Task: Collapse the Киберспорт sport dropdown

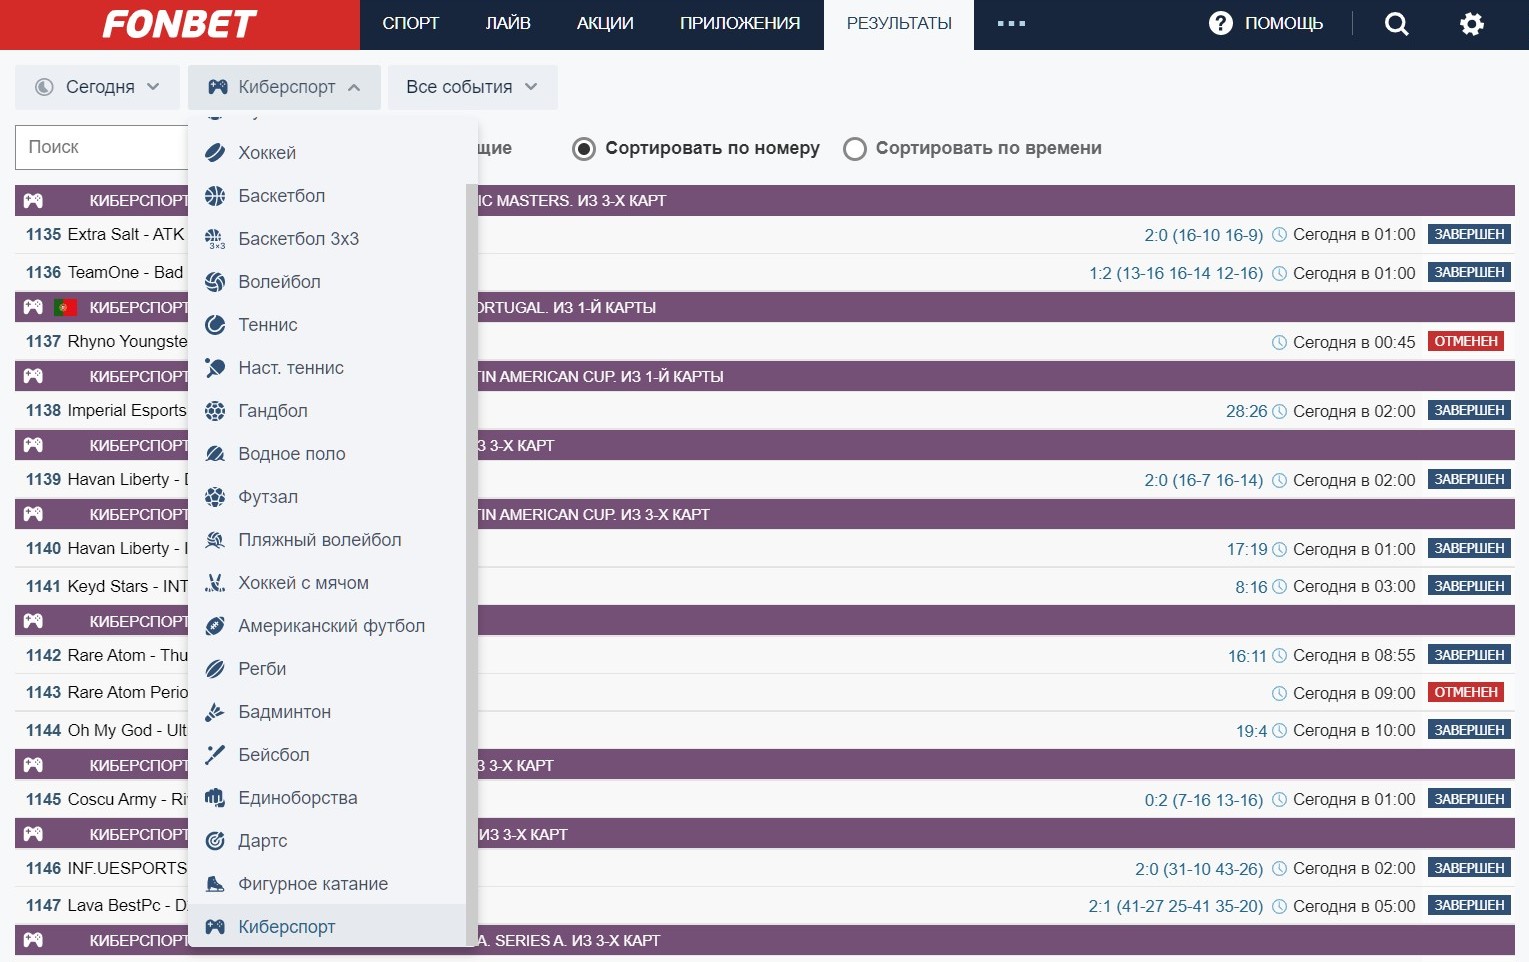Action: pyautogui.click(x=284, y=87)
